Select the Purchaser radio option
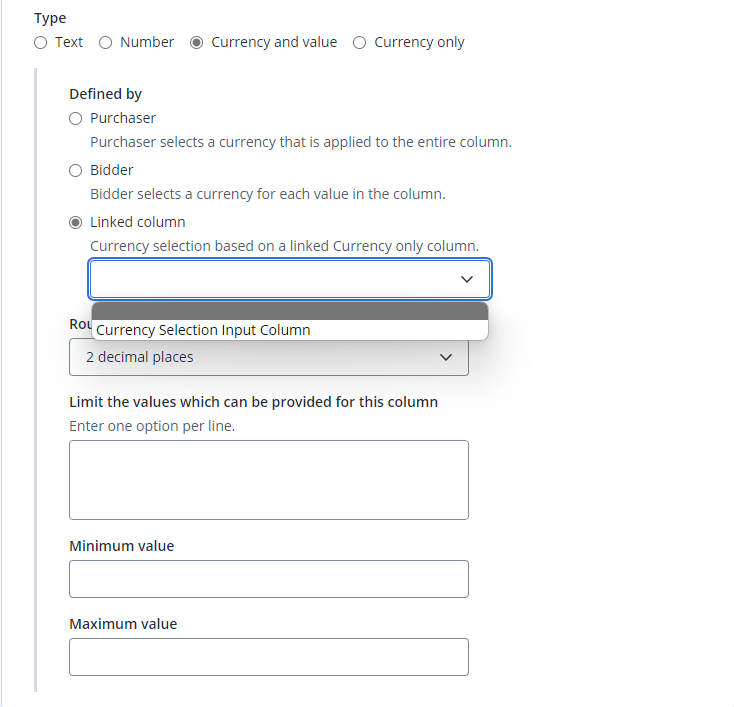The height and width of the screenshot is (707, 734). (x=75, y=118)
